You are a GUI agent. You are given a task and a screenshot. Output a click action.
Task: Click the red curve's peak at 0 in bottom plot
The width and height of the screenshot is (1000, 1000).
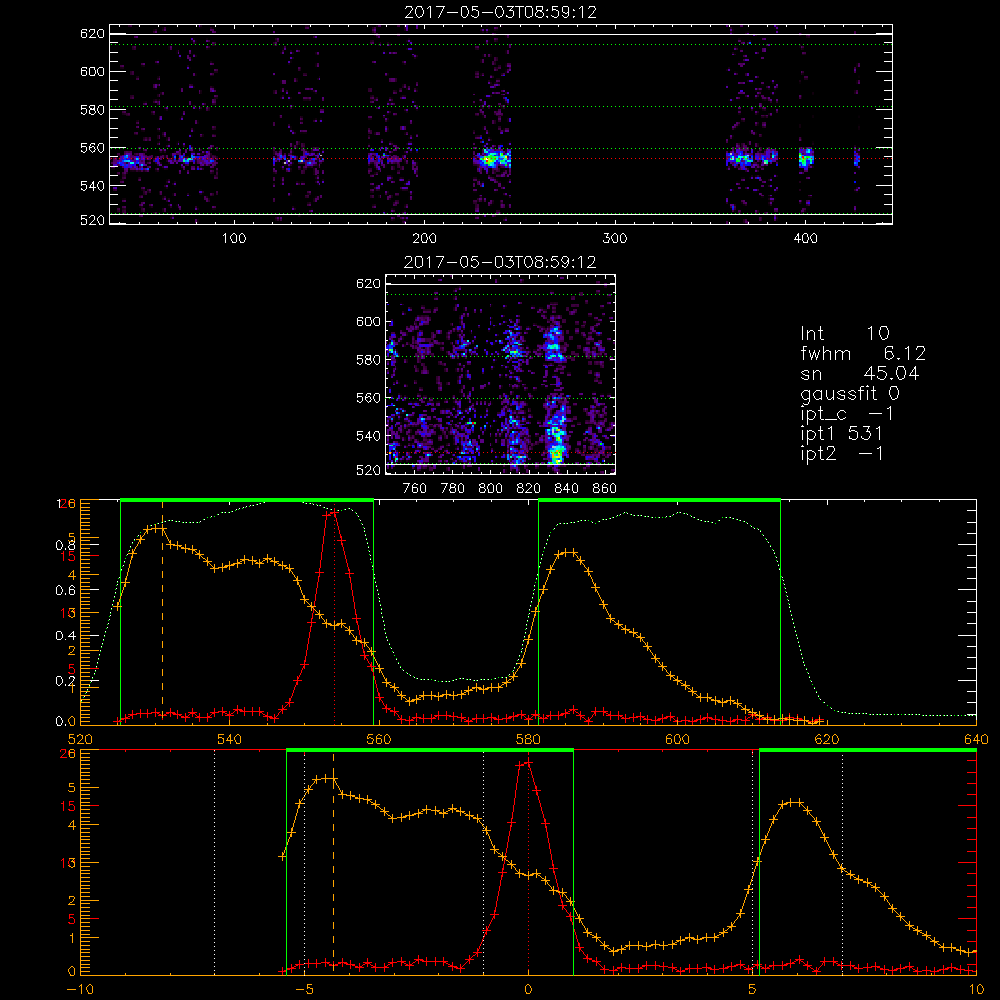(x=527, y=762)
